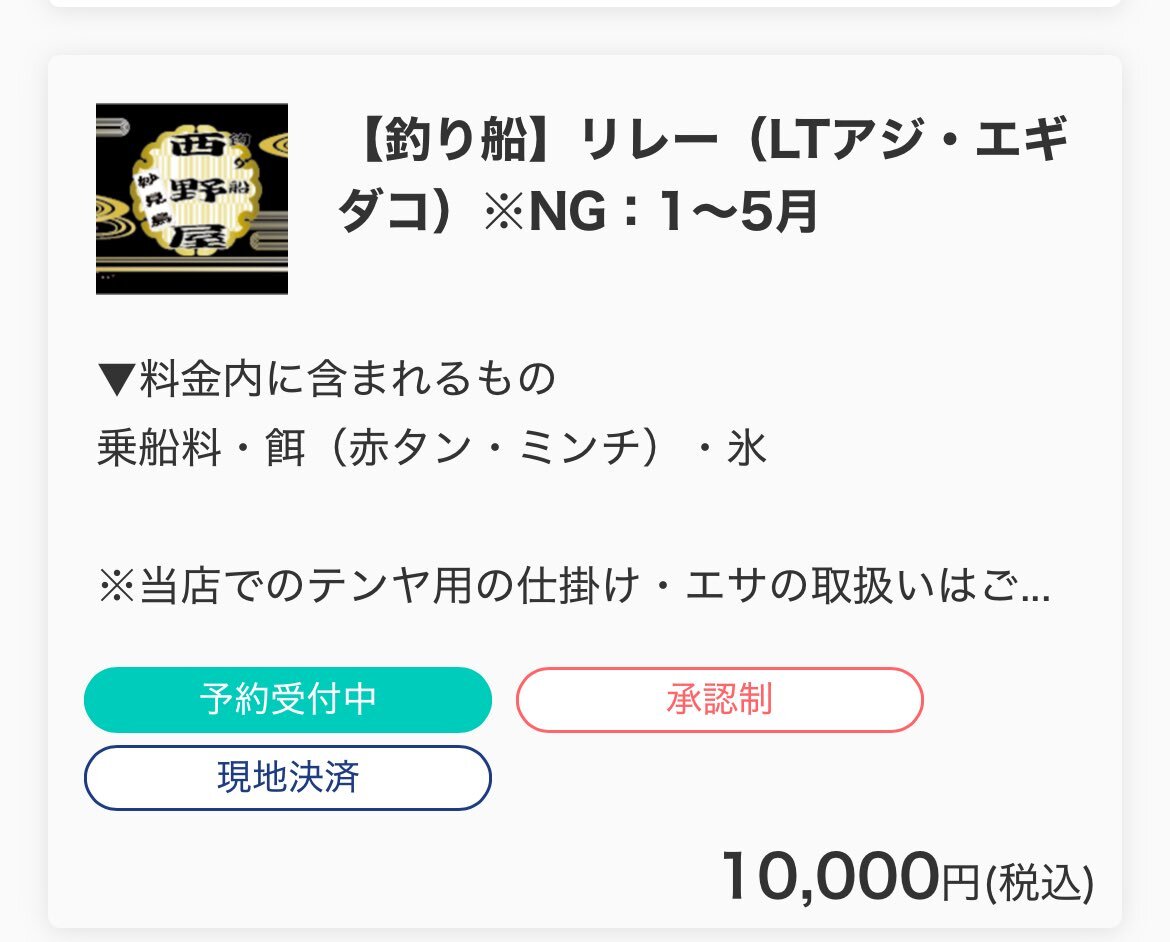Click the 料金内に含まれるもの heading text
Viewport: 1170px width, 942px height.
tap(347, 378)
